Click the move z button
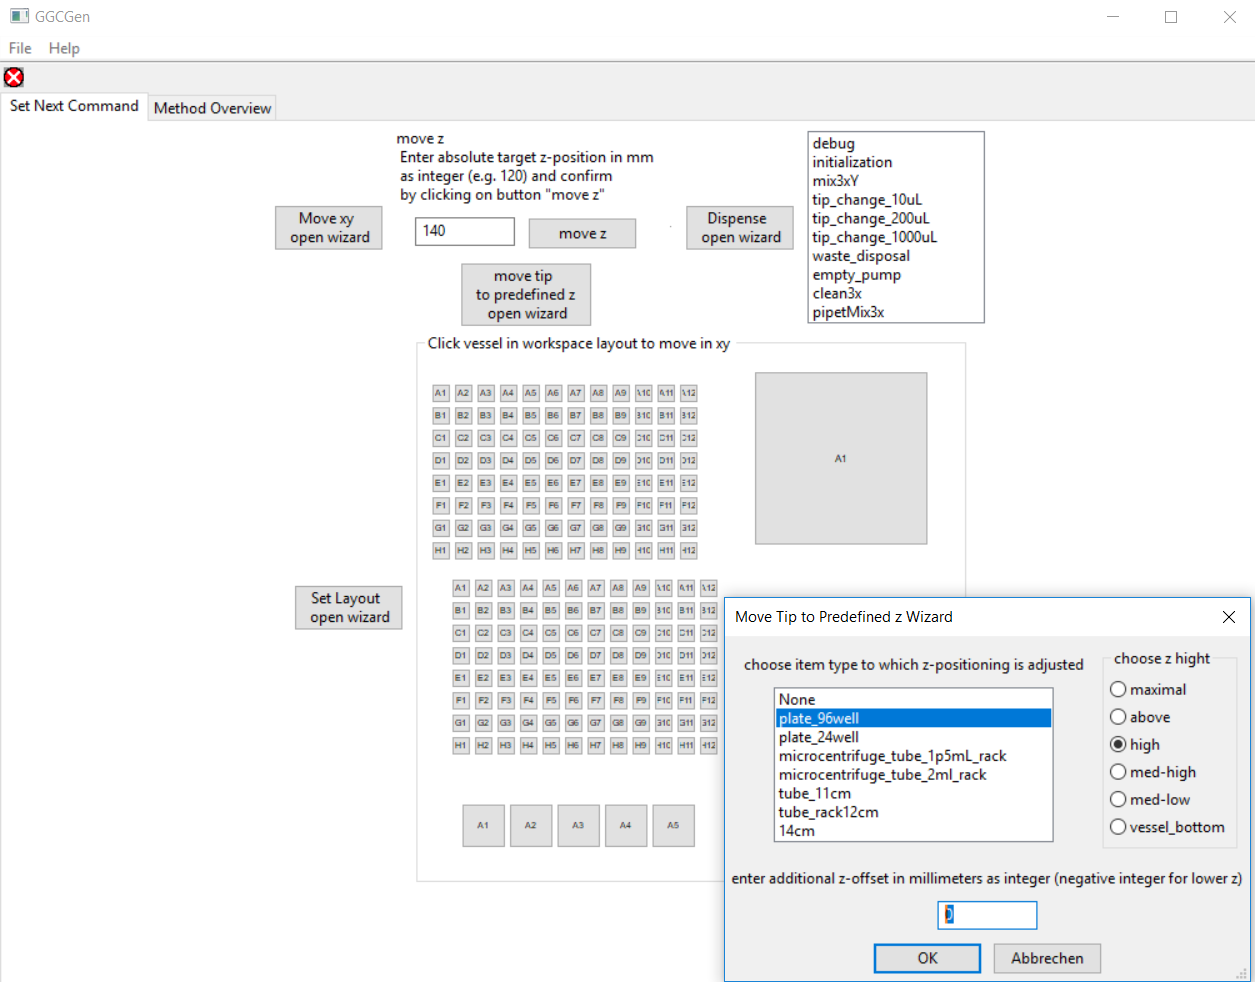The image size is (1255, 982). tap(582, 233)
